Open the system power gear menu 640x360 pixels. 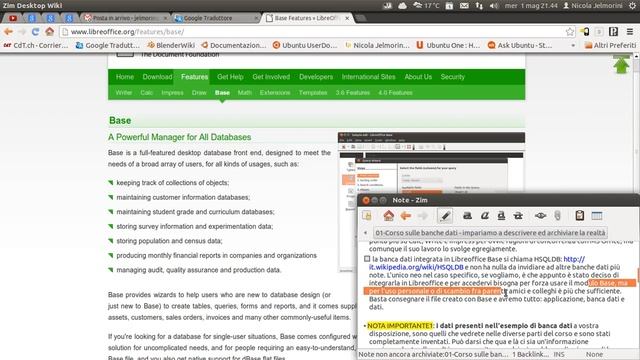click(632, 6)
